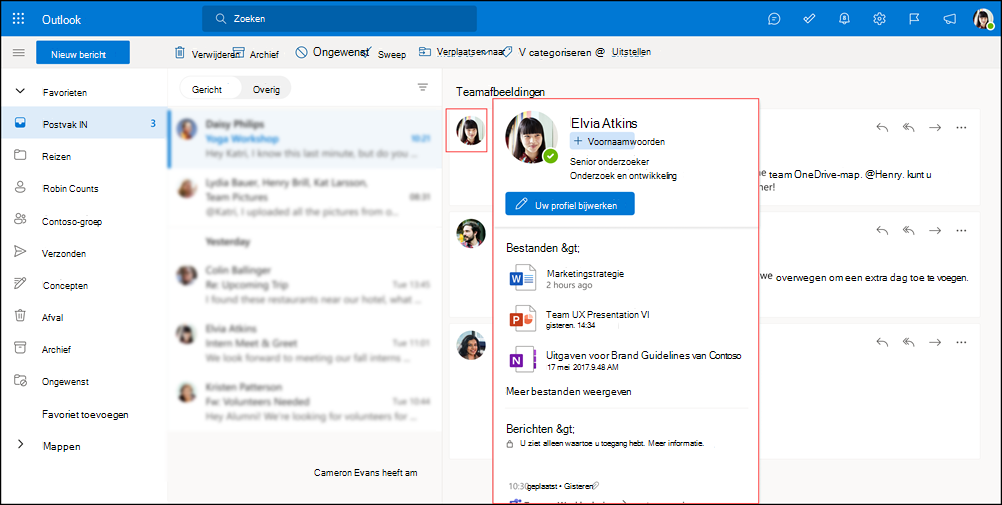Open Kristen Patterson Volunteers Needed email
The width and height of the screenshot is (1002, 505).
coord(305,401)
